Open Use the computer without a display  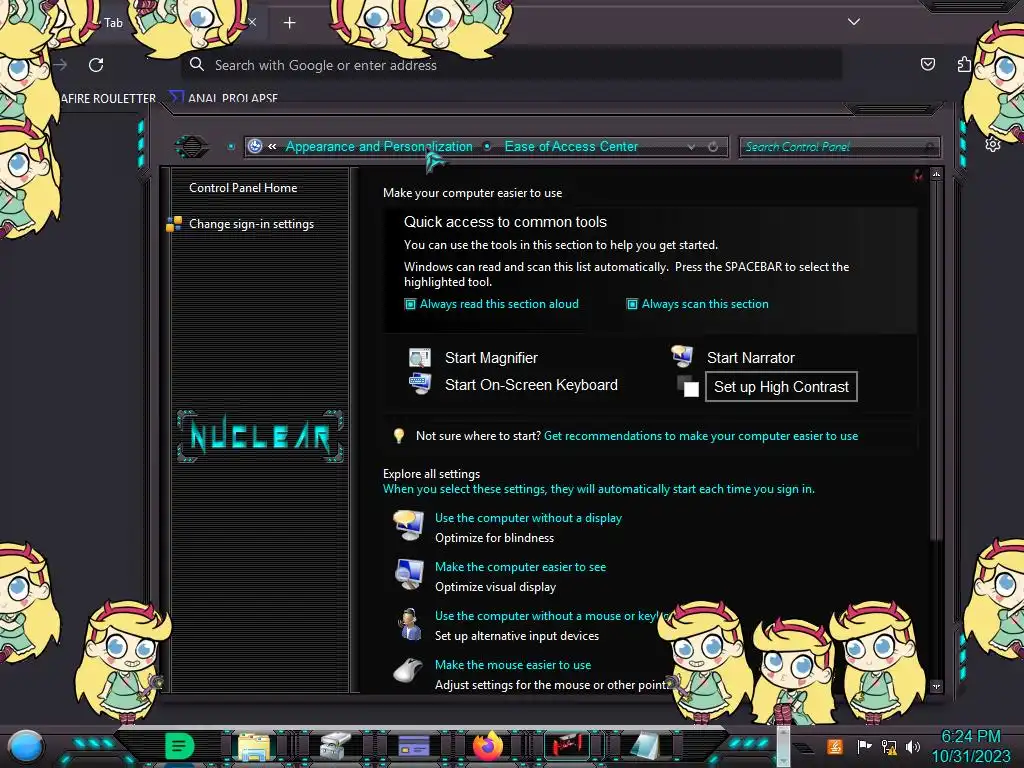(528, 518)
